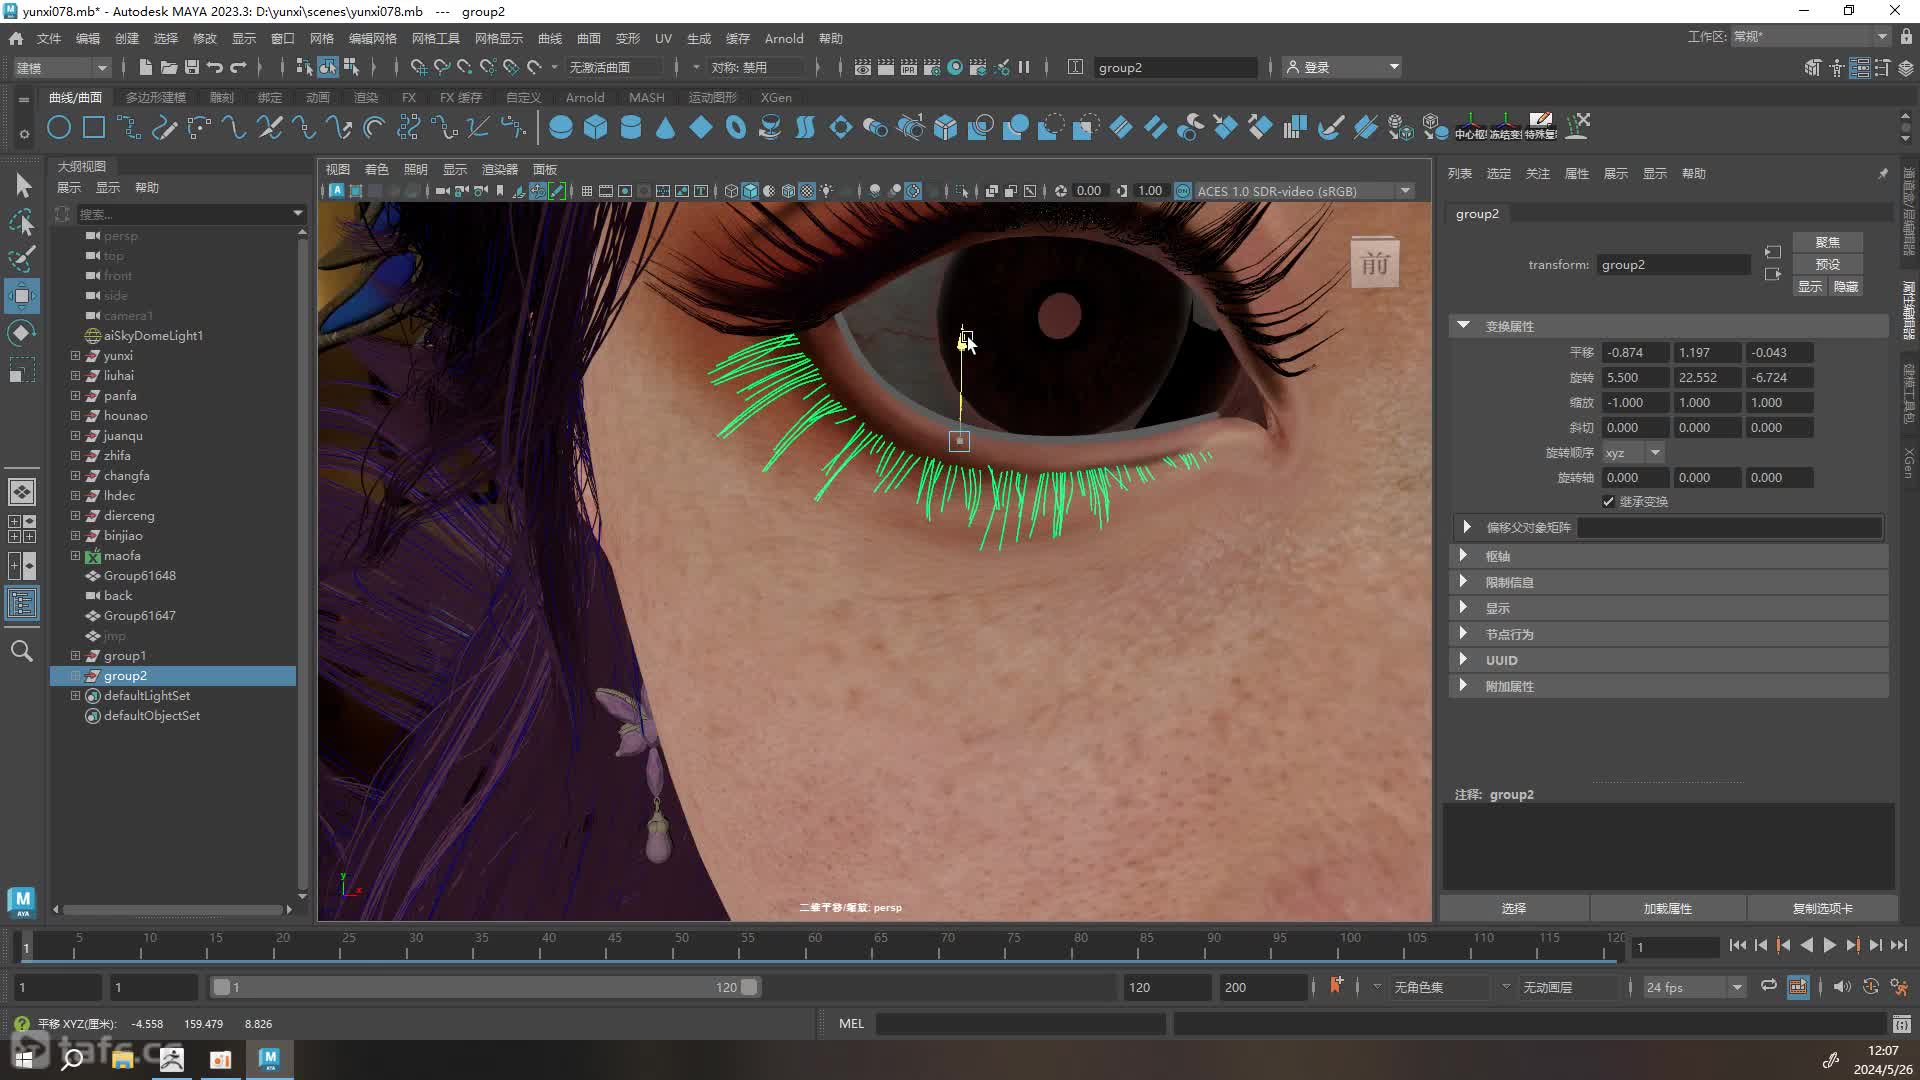Viewport: 1920px width, 1080px height.
Task: Open the 24 fps dropdown
Action: tap(1694, 987)
